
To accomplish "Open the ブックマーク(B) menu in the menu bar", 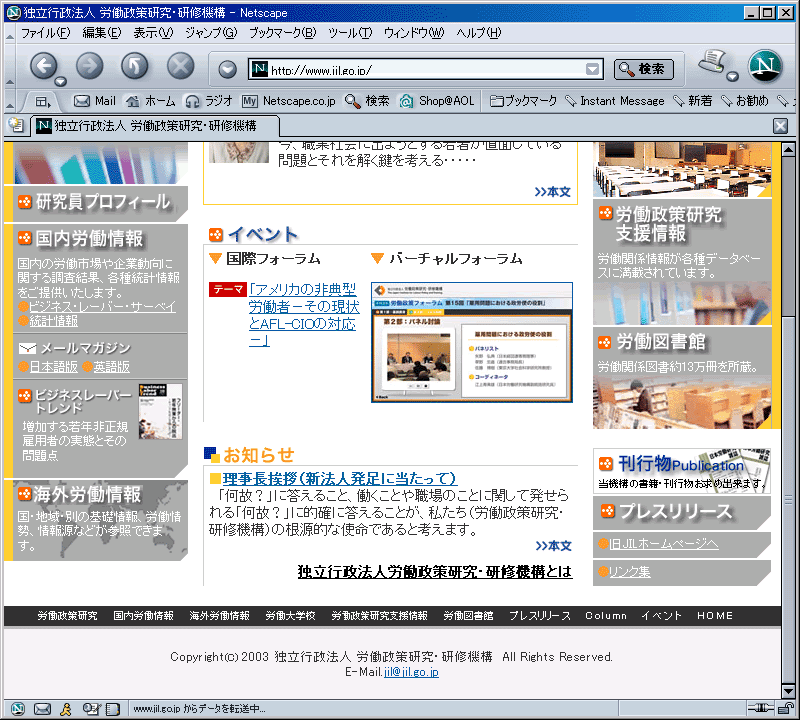I will coord(283,33).
